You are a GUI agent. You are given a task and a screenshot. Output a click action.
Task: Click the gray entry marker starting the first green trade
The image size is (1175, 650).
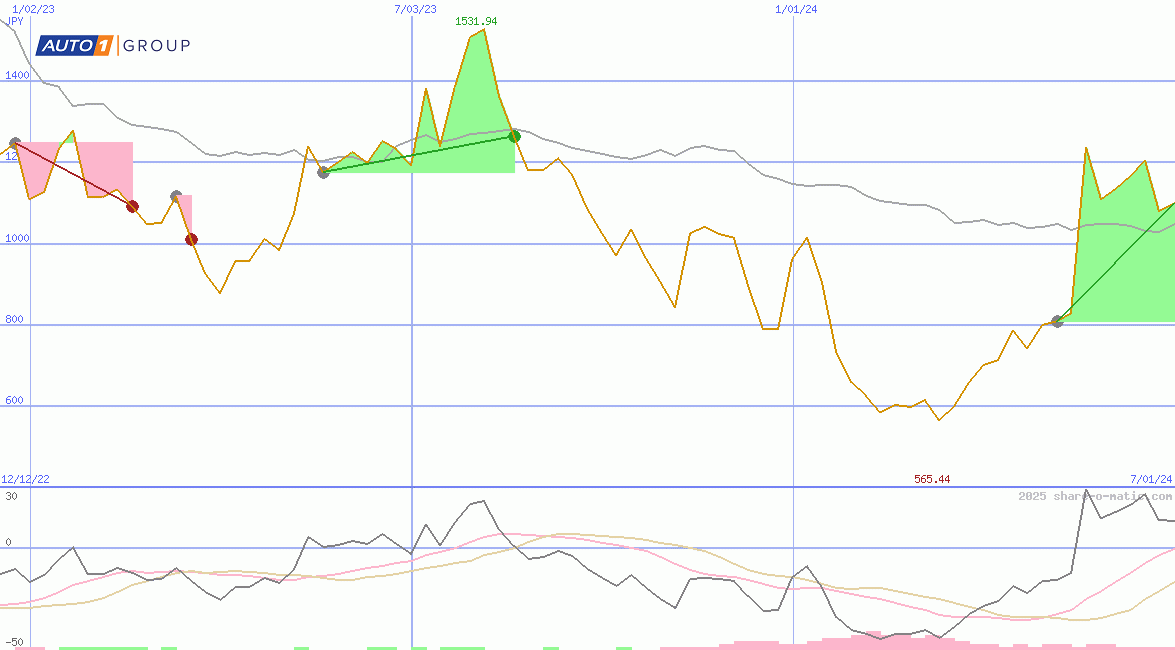[x=323, y=172]
